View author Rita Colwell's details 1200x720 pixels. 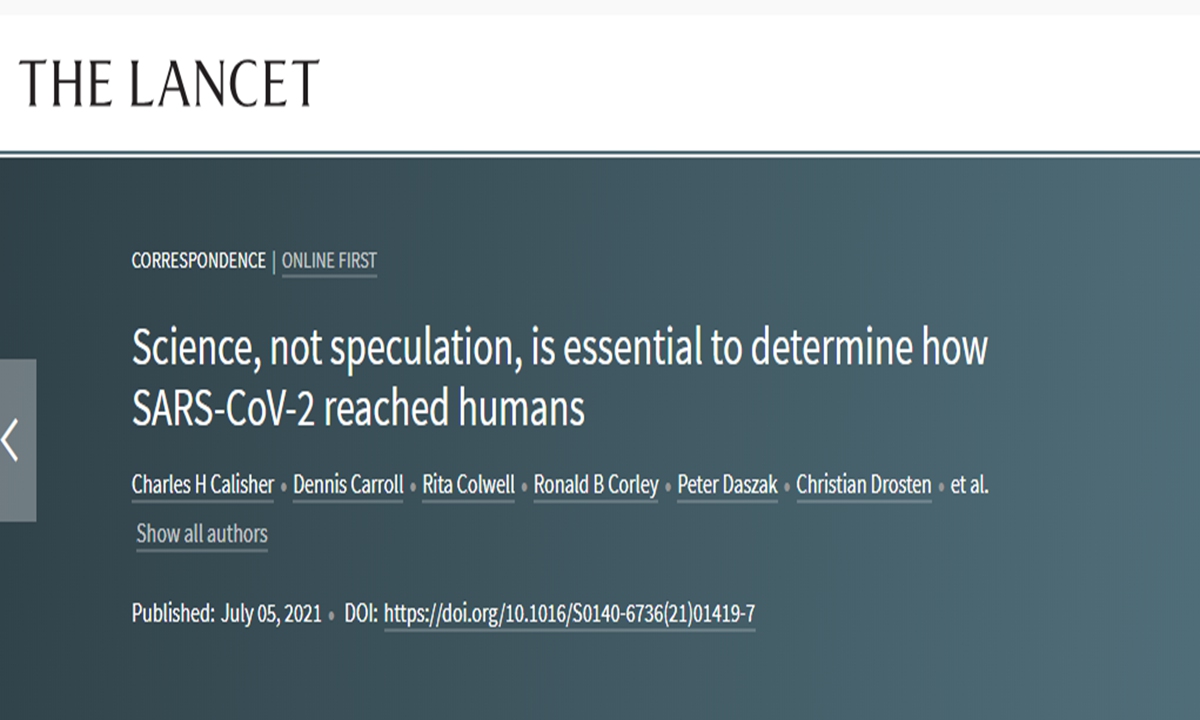coord(468,486)
